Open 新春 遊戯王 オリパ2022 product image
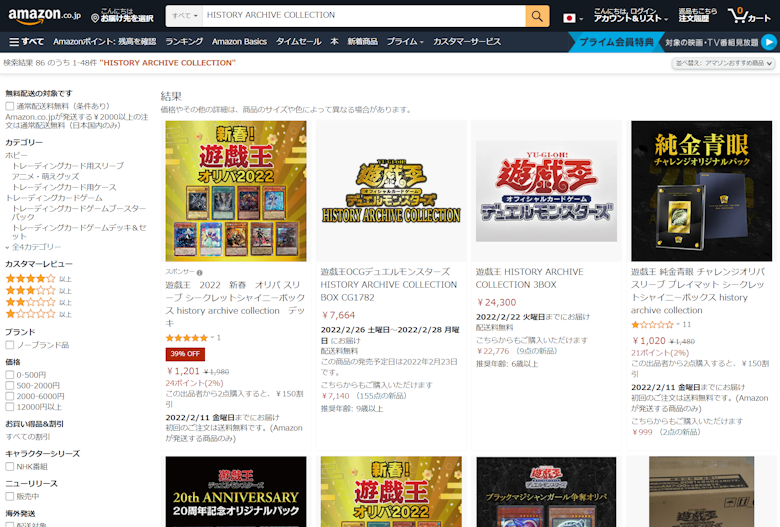 click(x=236, y=191)
